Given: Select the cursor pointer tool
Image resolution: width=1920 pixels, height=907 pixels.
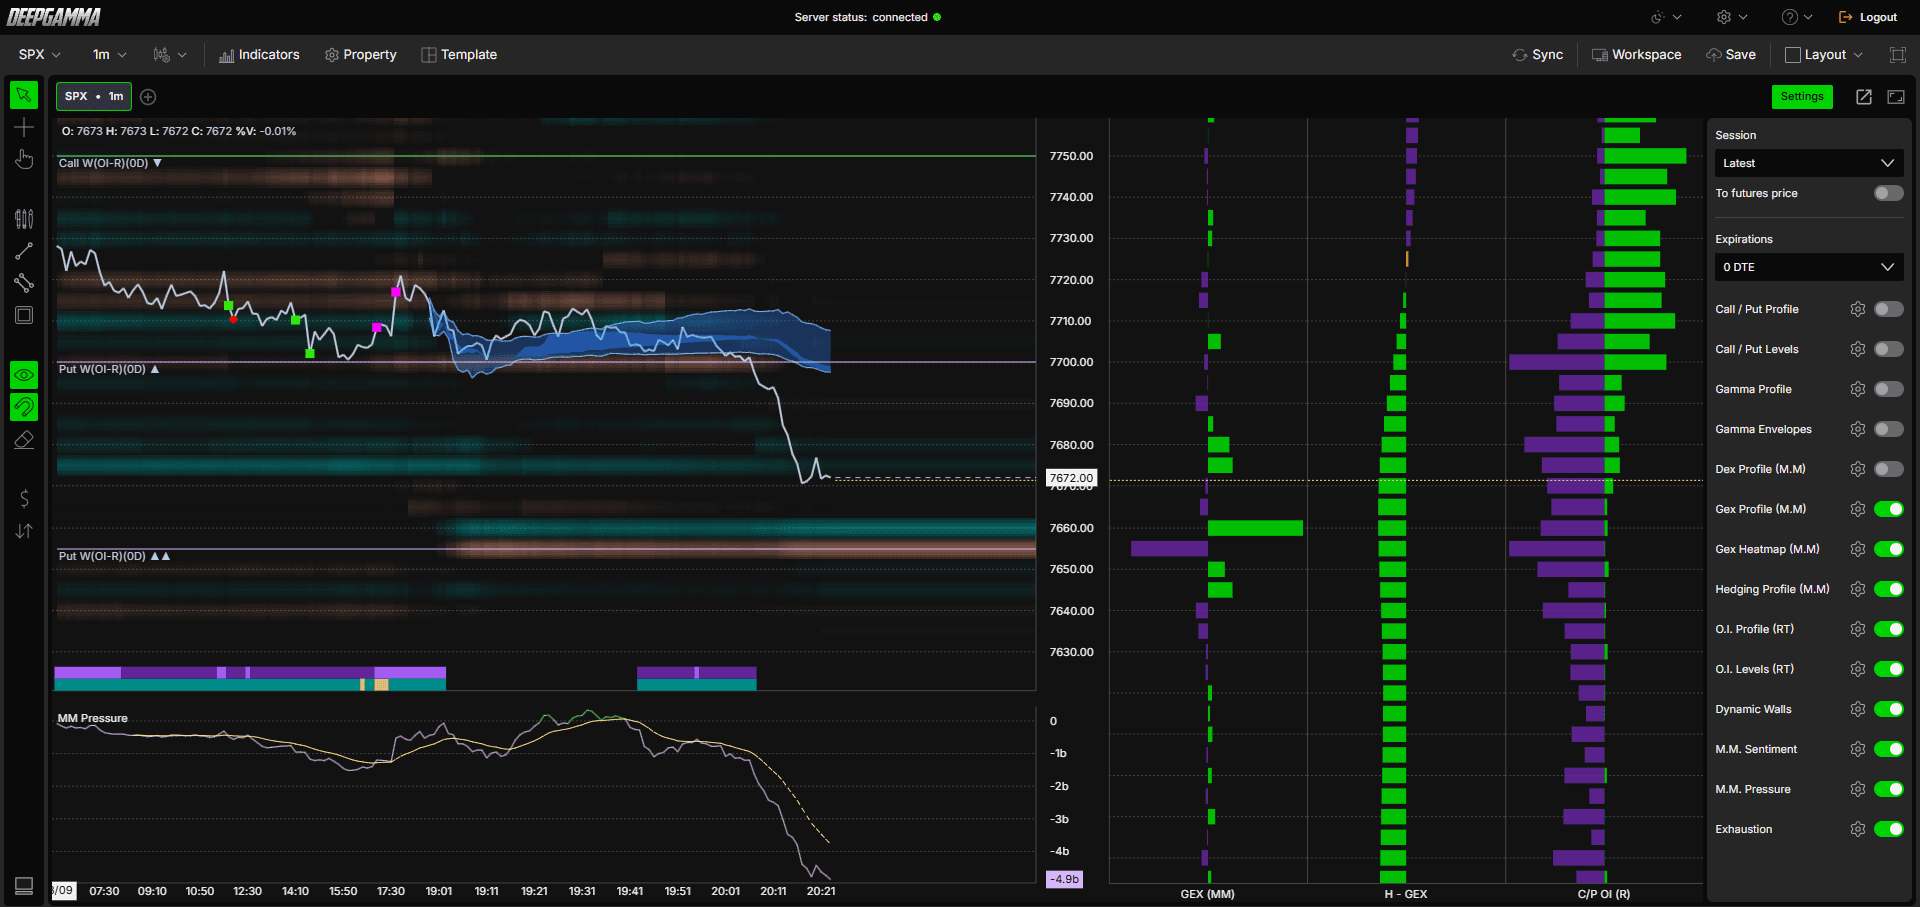Looking at the screenshot, I should point(24,95).
